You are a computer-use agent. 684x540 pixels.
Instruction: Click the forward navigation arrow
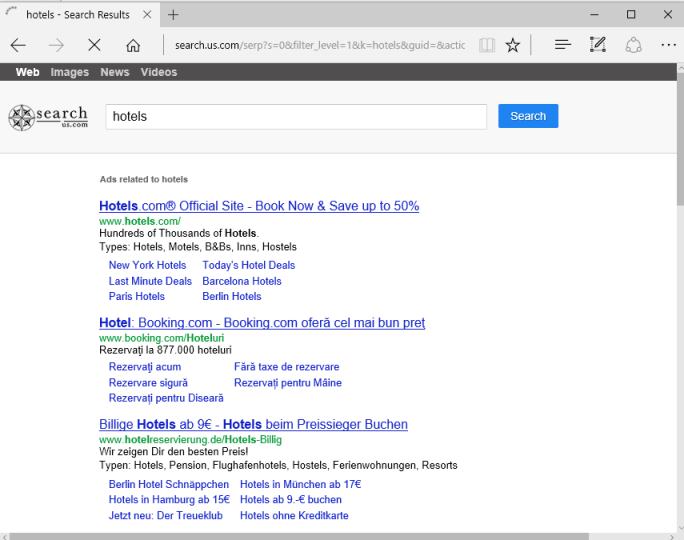(x=56, y=45)
